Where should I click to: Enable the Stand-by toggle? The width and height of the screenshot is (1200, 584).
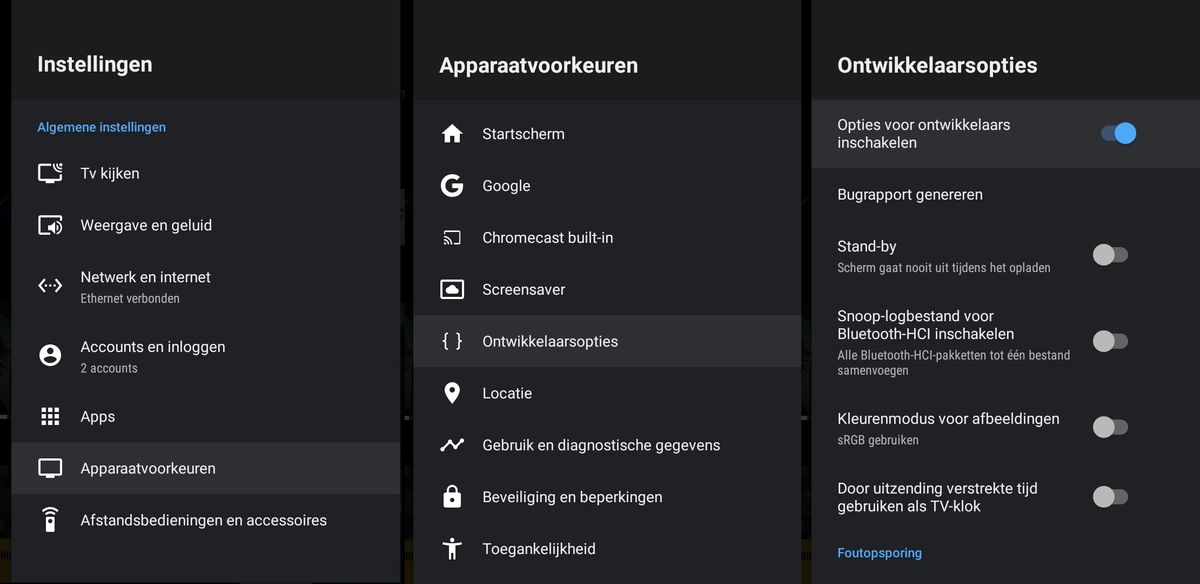pyautogui.click(x=1110, y=255)
